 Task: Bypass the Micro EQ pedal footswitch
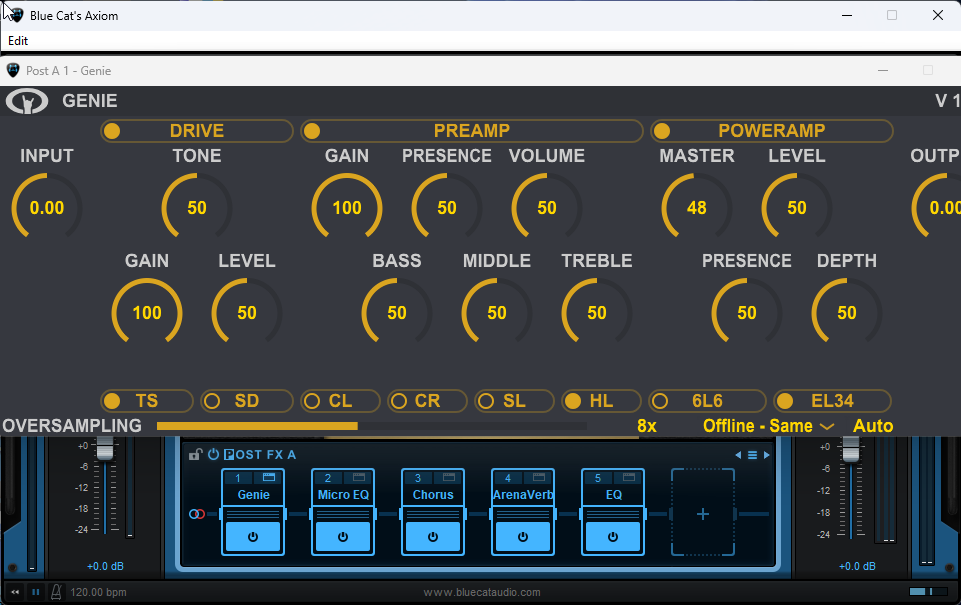343,537
